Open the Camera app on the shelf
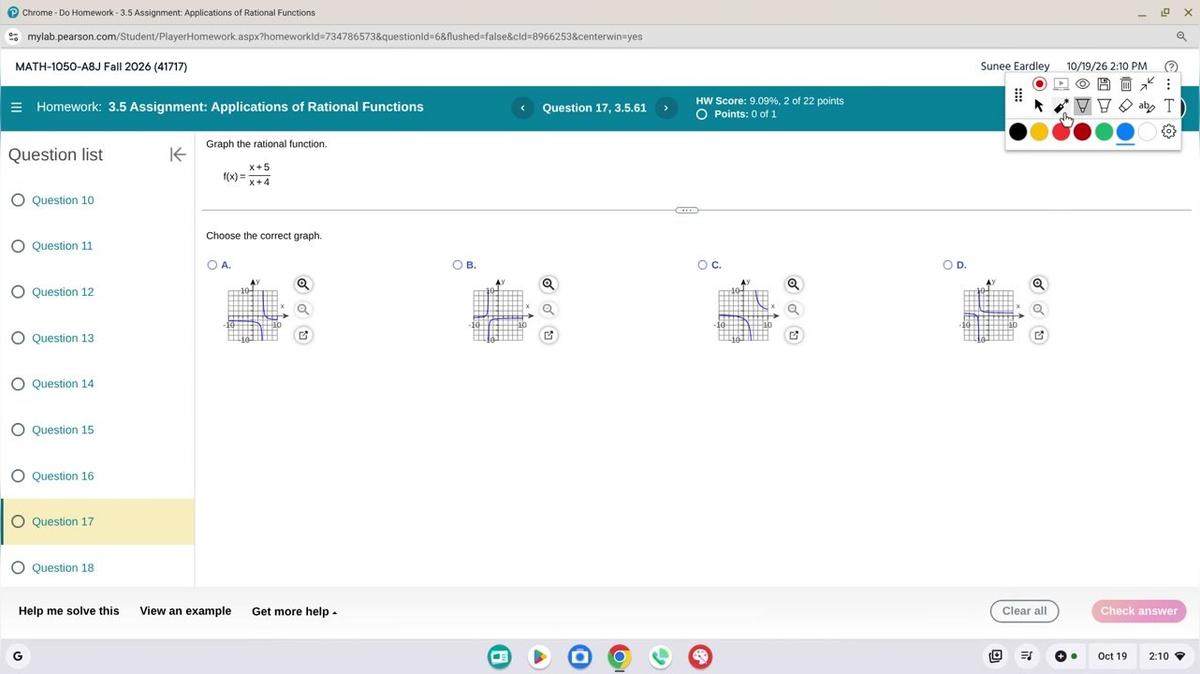 (x=579, y=657)
